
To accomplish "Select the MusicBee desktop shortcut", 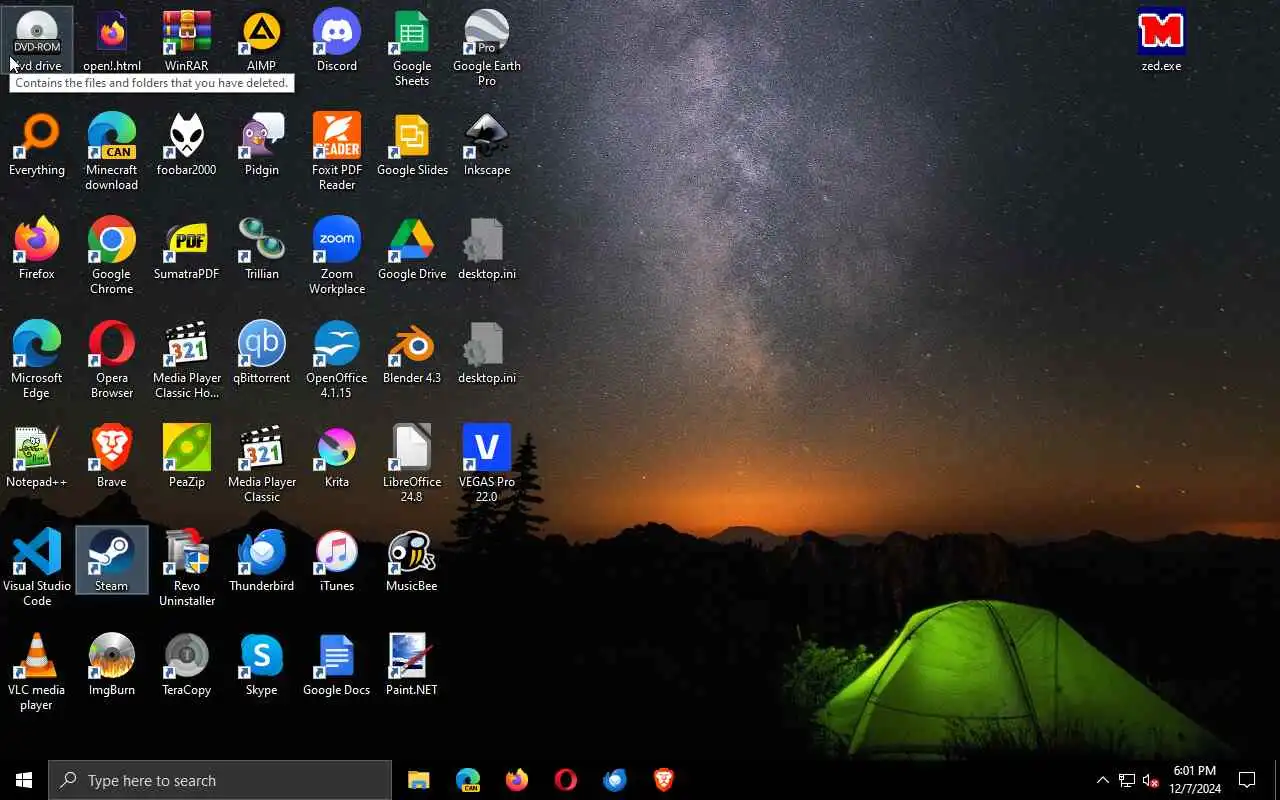I will click(x=412, y=561).
